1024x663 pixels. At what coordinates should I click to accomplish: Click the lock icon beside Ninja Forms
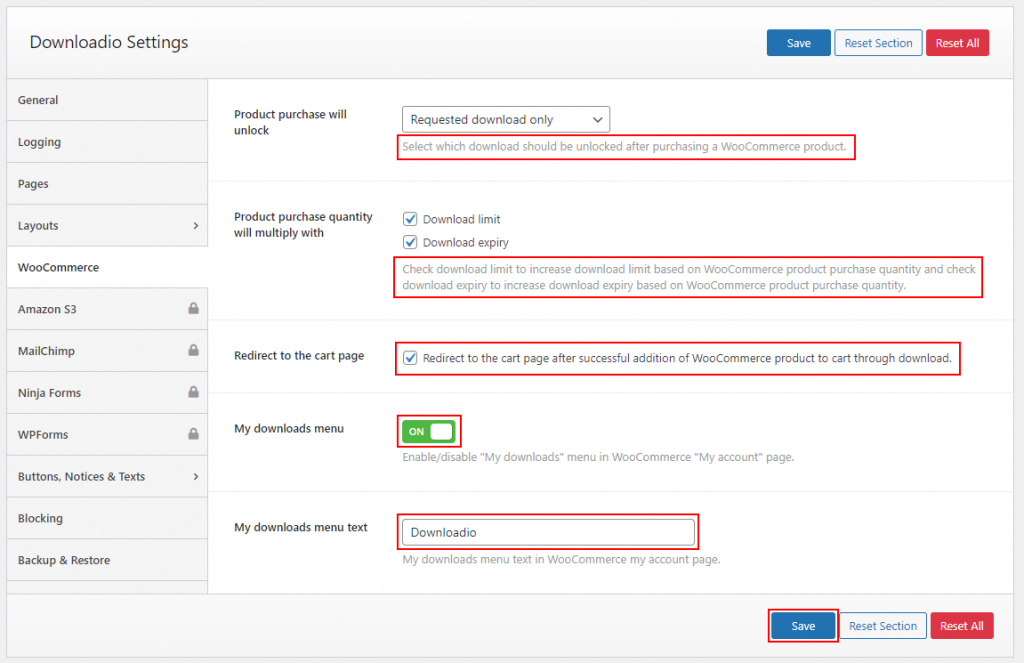pos(193,392)
